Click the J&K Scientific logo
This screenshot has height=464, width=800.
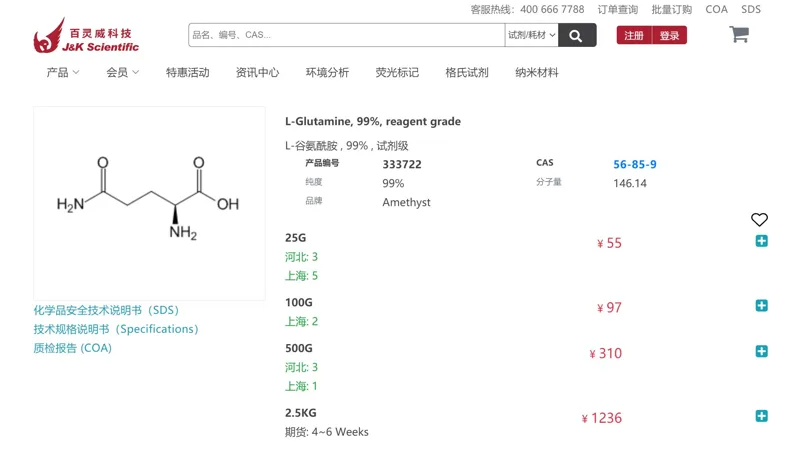(x=86, y=35)
